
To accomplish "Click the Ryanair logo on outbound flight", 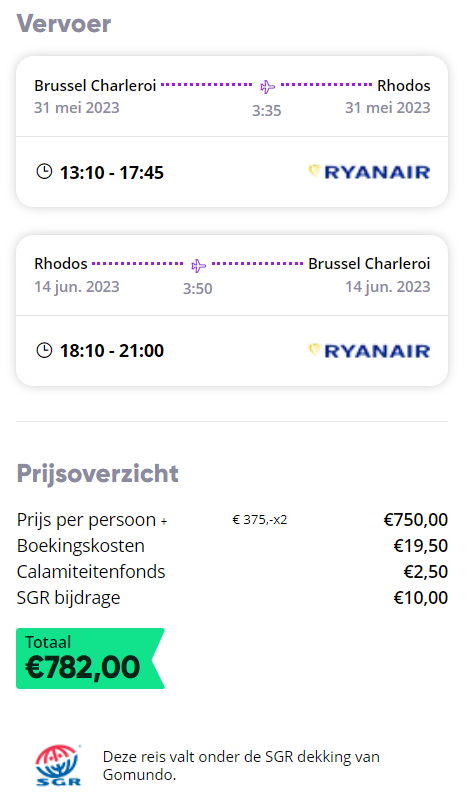I will coord(369,172).
